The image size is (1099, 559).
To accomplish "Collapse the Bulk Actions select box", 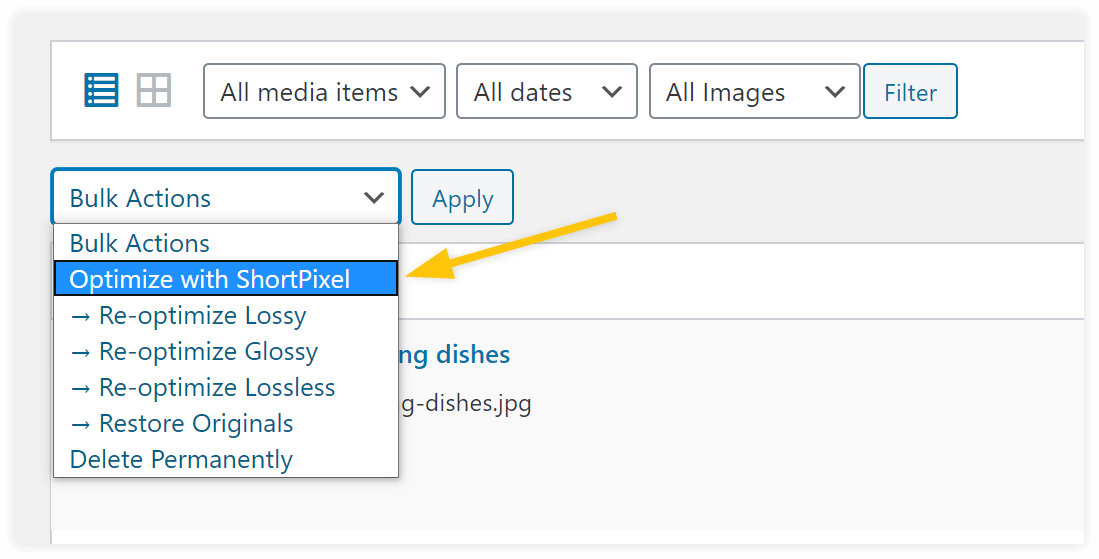I will (x=226, y=198).
